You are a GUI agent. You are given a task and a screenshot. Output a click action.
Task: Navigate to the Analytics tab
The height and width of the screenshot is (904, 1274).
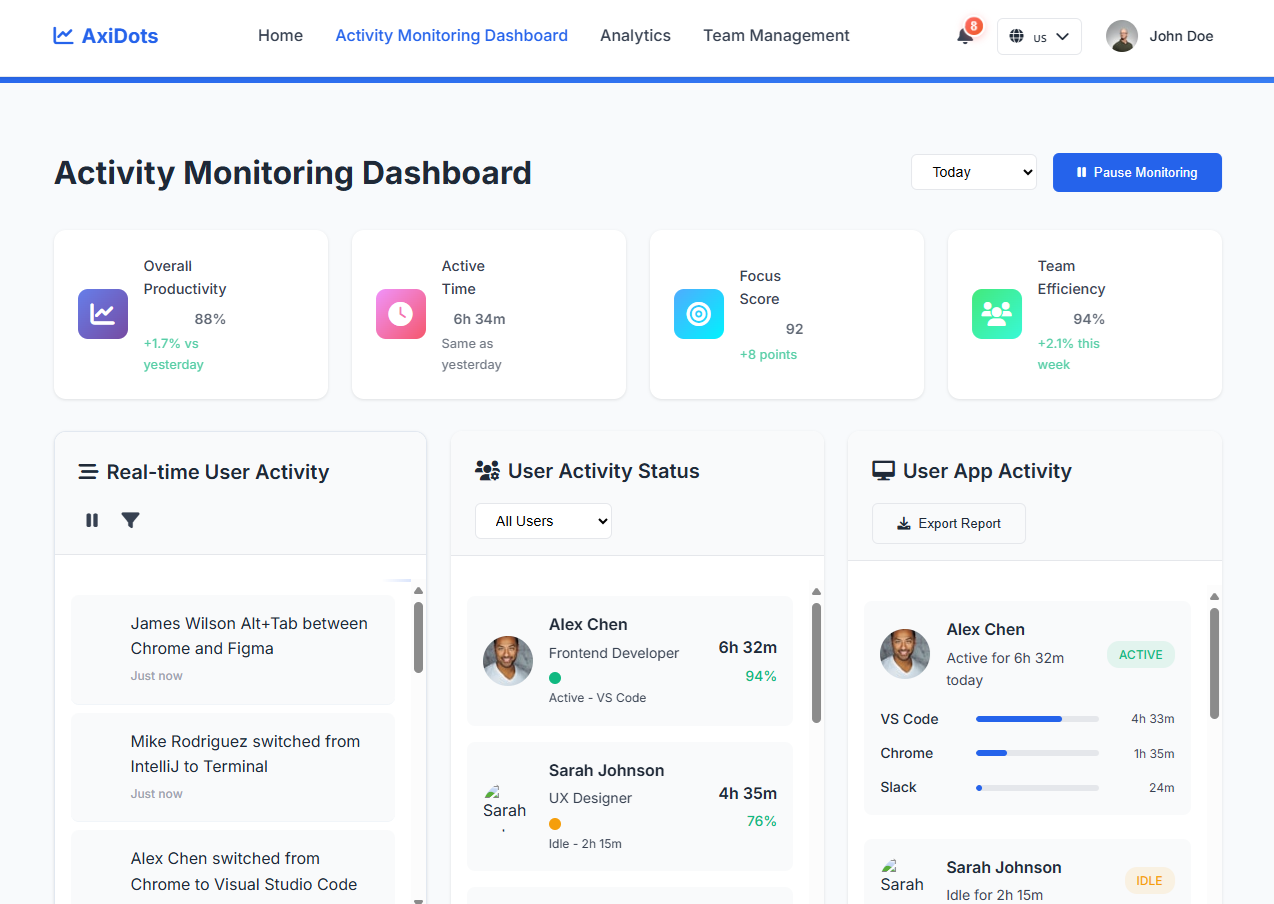(x=635, y=36)
